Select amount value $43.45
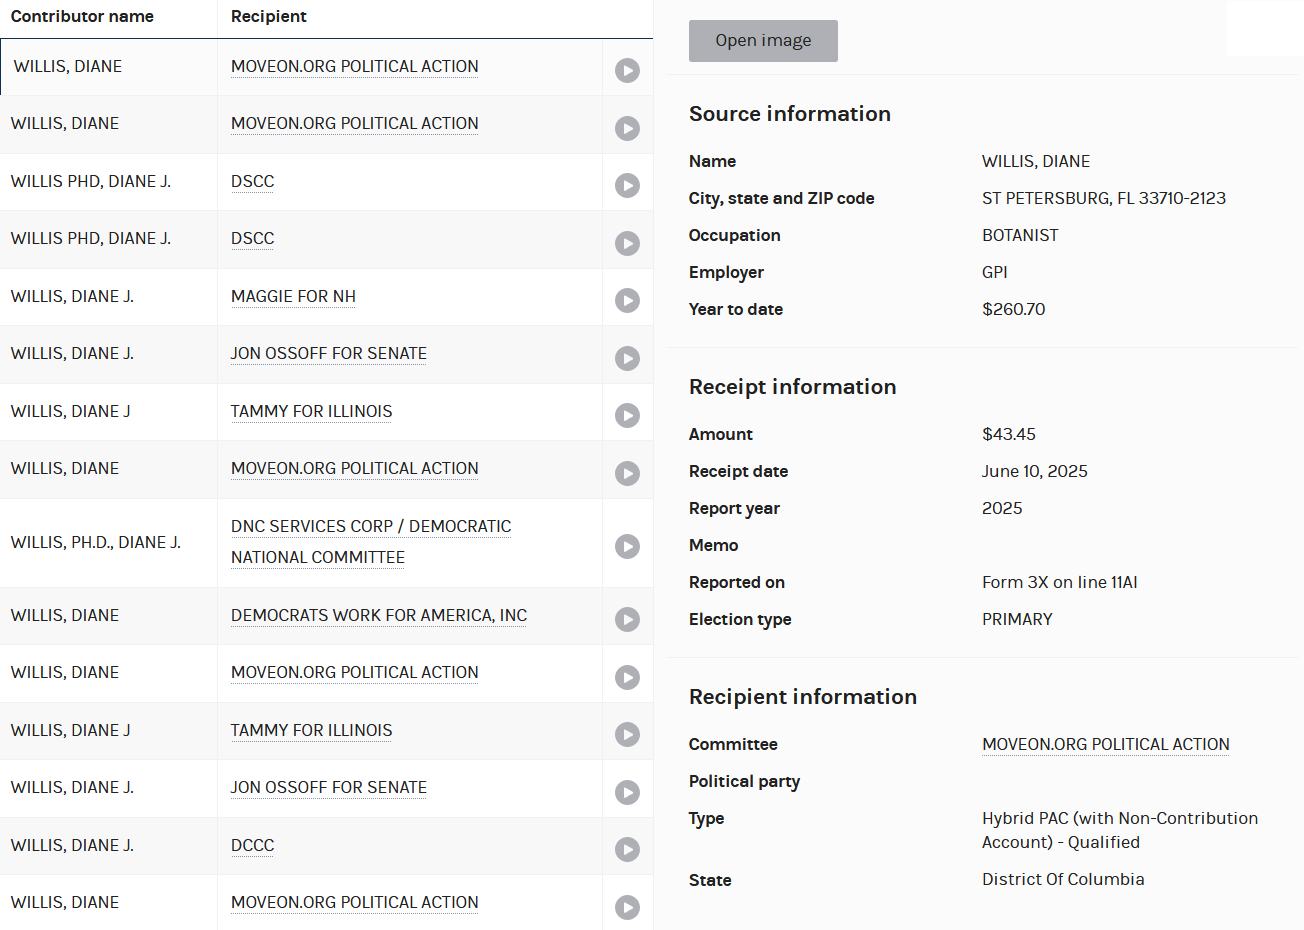This screenshot has width=1304, height=930. click(1009, 434)
